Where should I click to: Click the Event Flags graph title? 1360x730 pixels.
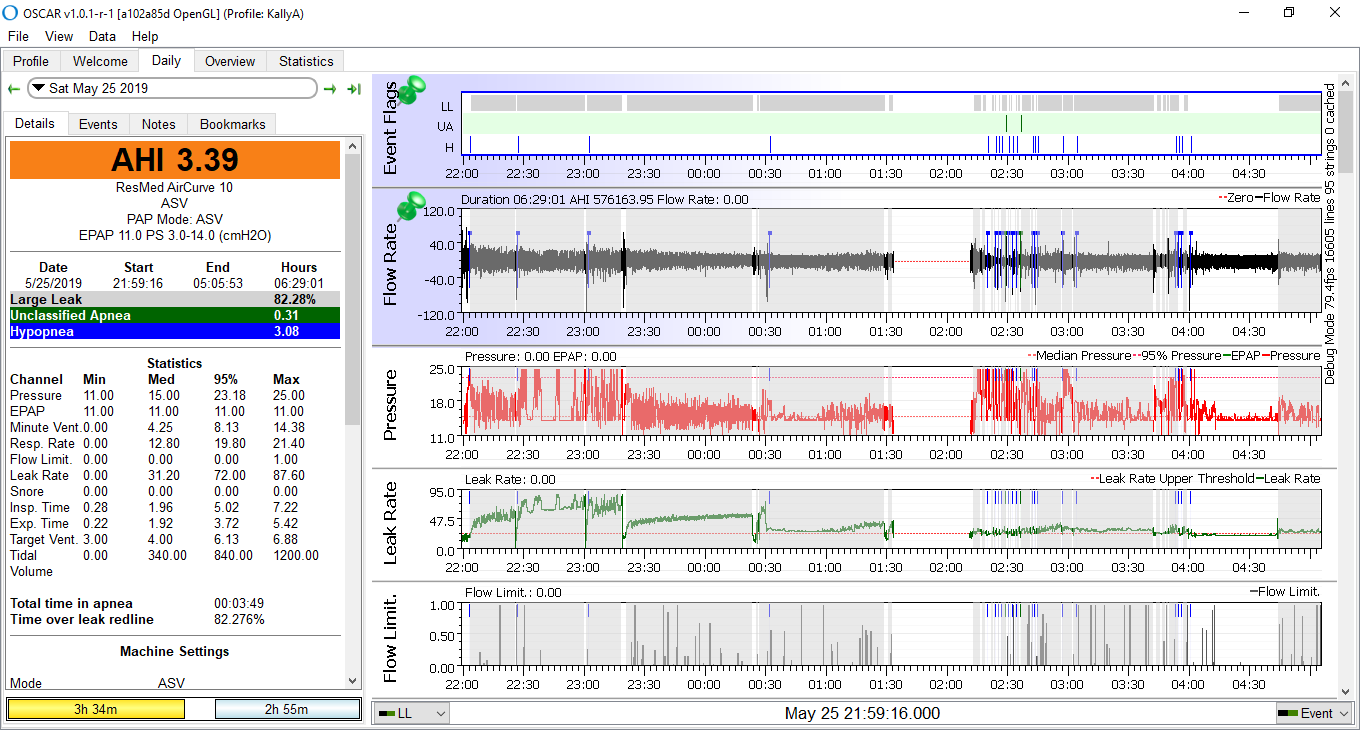390,128
